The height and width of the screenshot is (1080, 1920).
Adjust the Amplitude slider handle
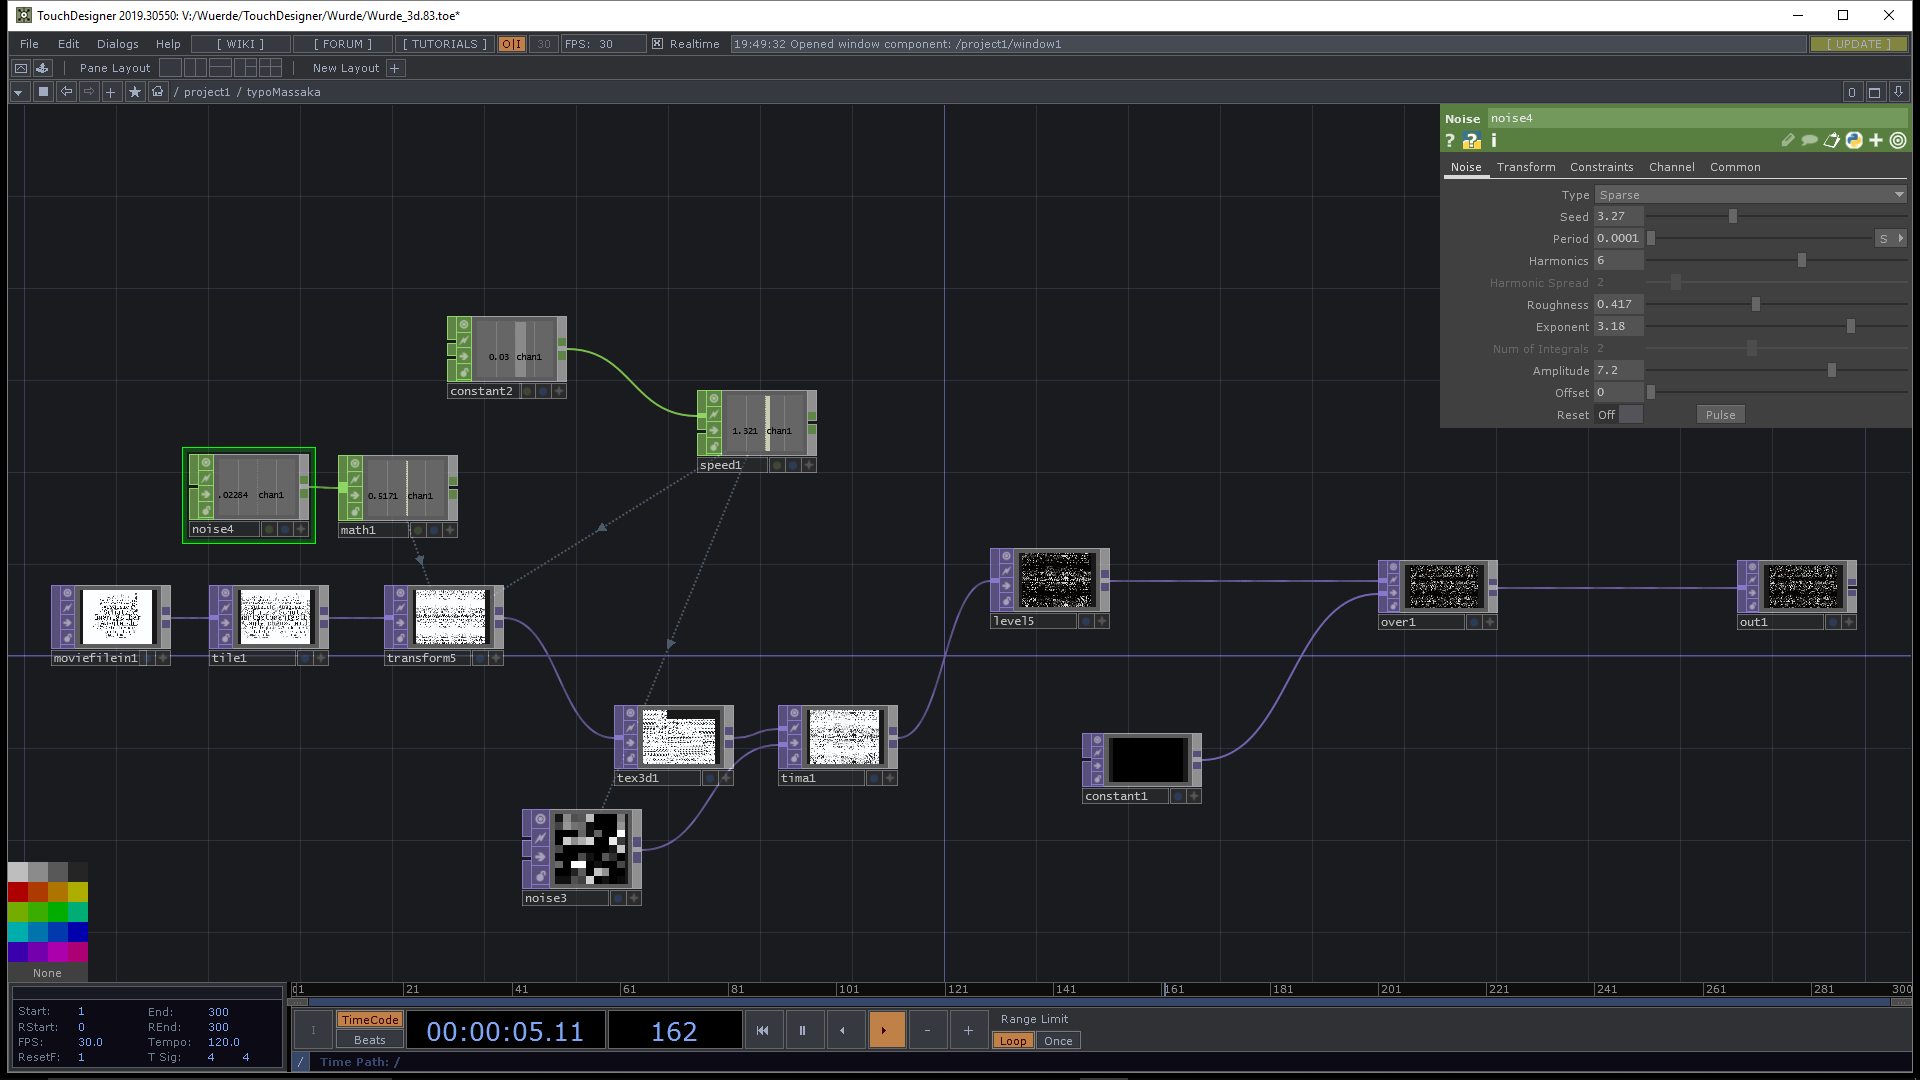[x=1832, y=371]
